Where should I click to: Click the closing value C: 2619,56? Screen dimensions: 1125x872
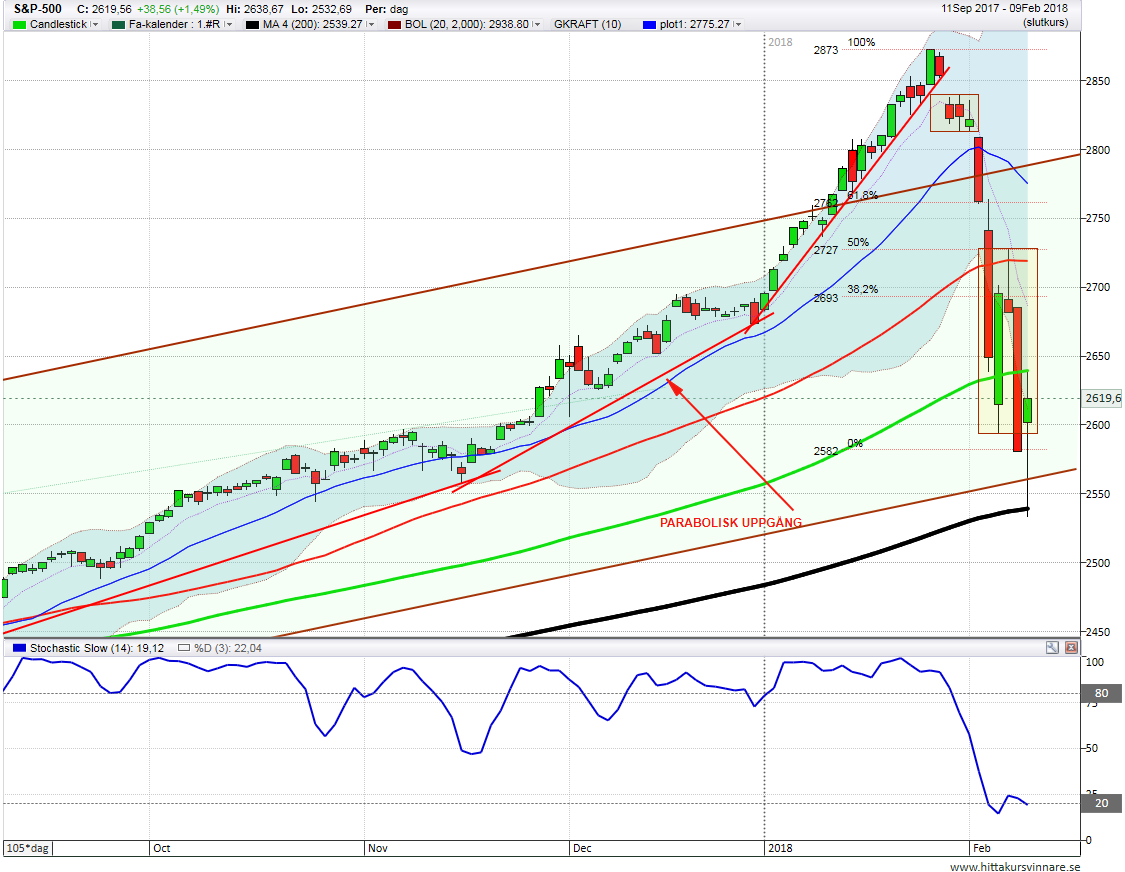(x=104, y=9)
